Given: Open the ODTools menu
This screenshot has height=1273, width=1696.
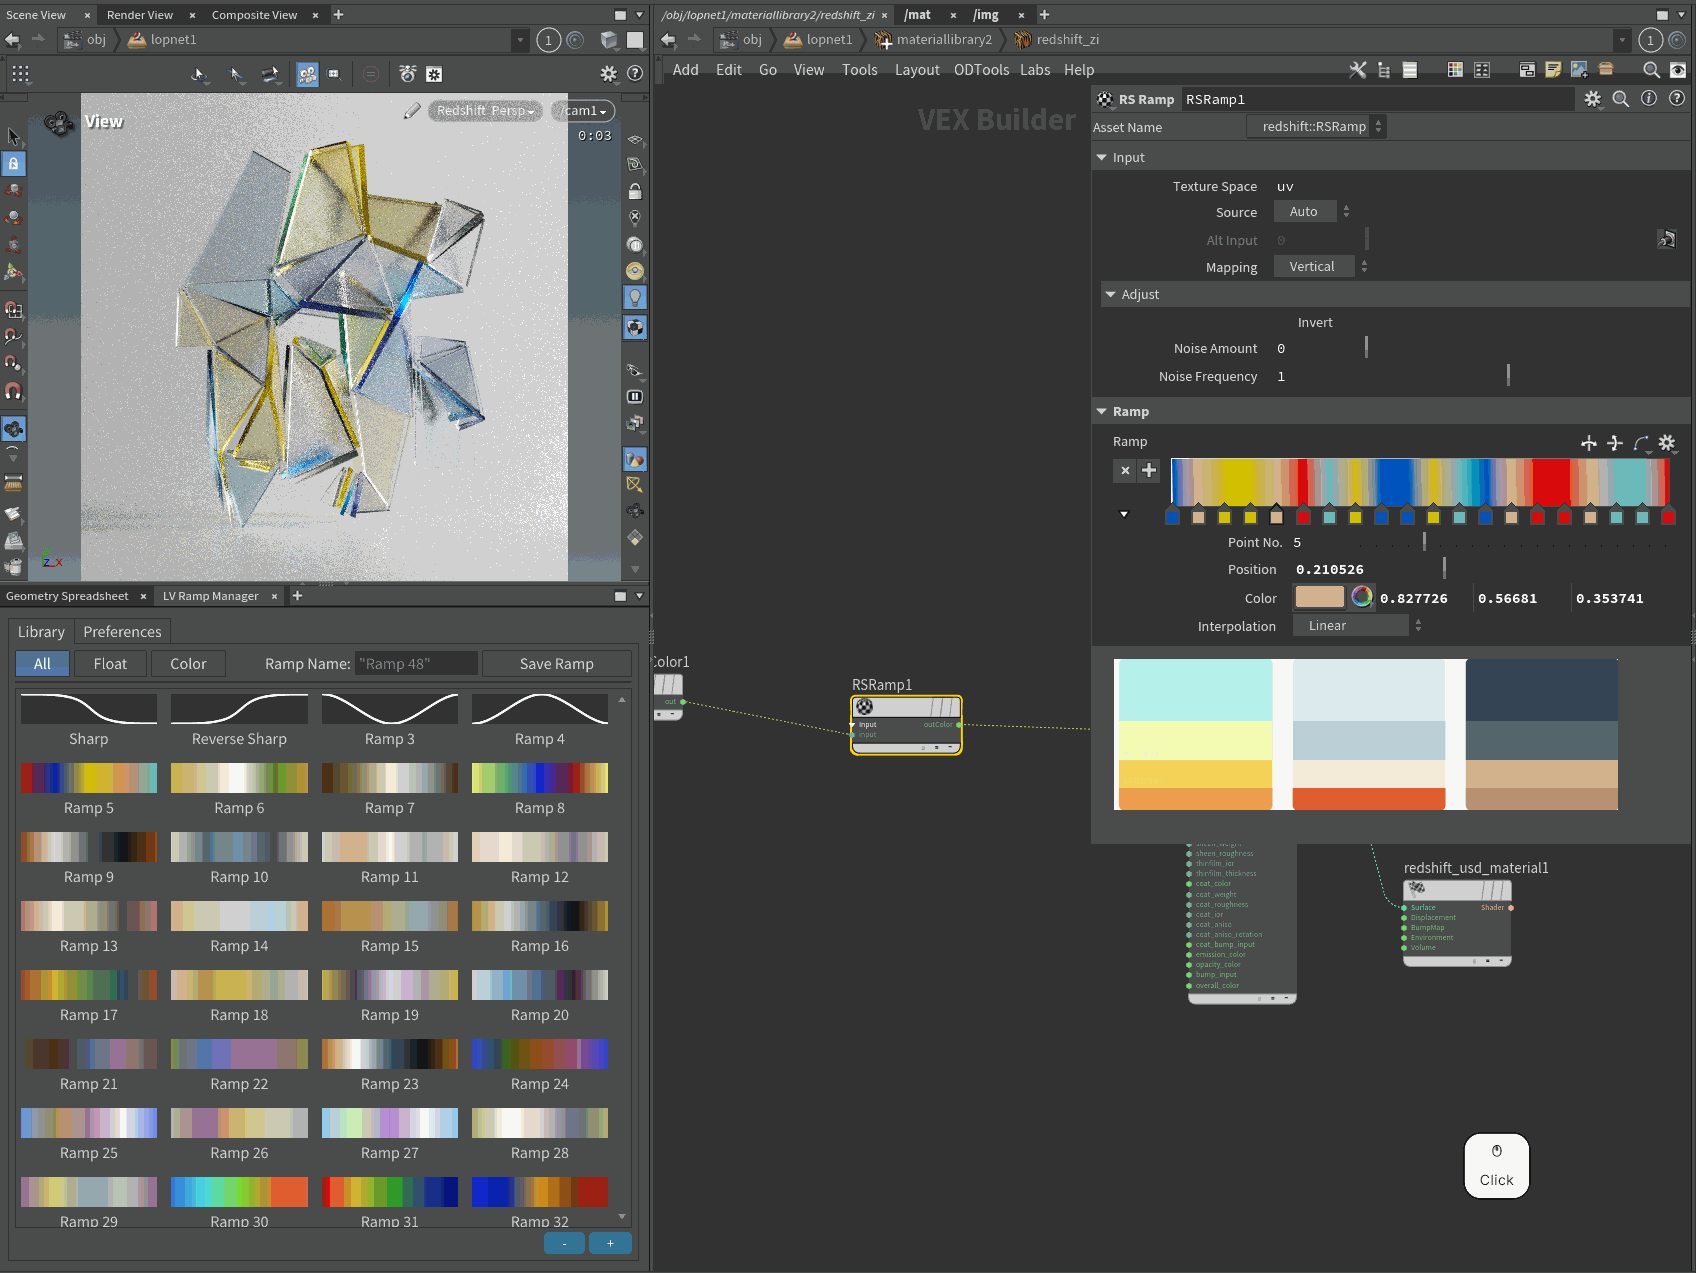Looking at the screenshot, I should (x=981, y=70).
